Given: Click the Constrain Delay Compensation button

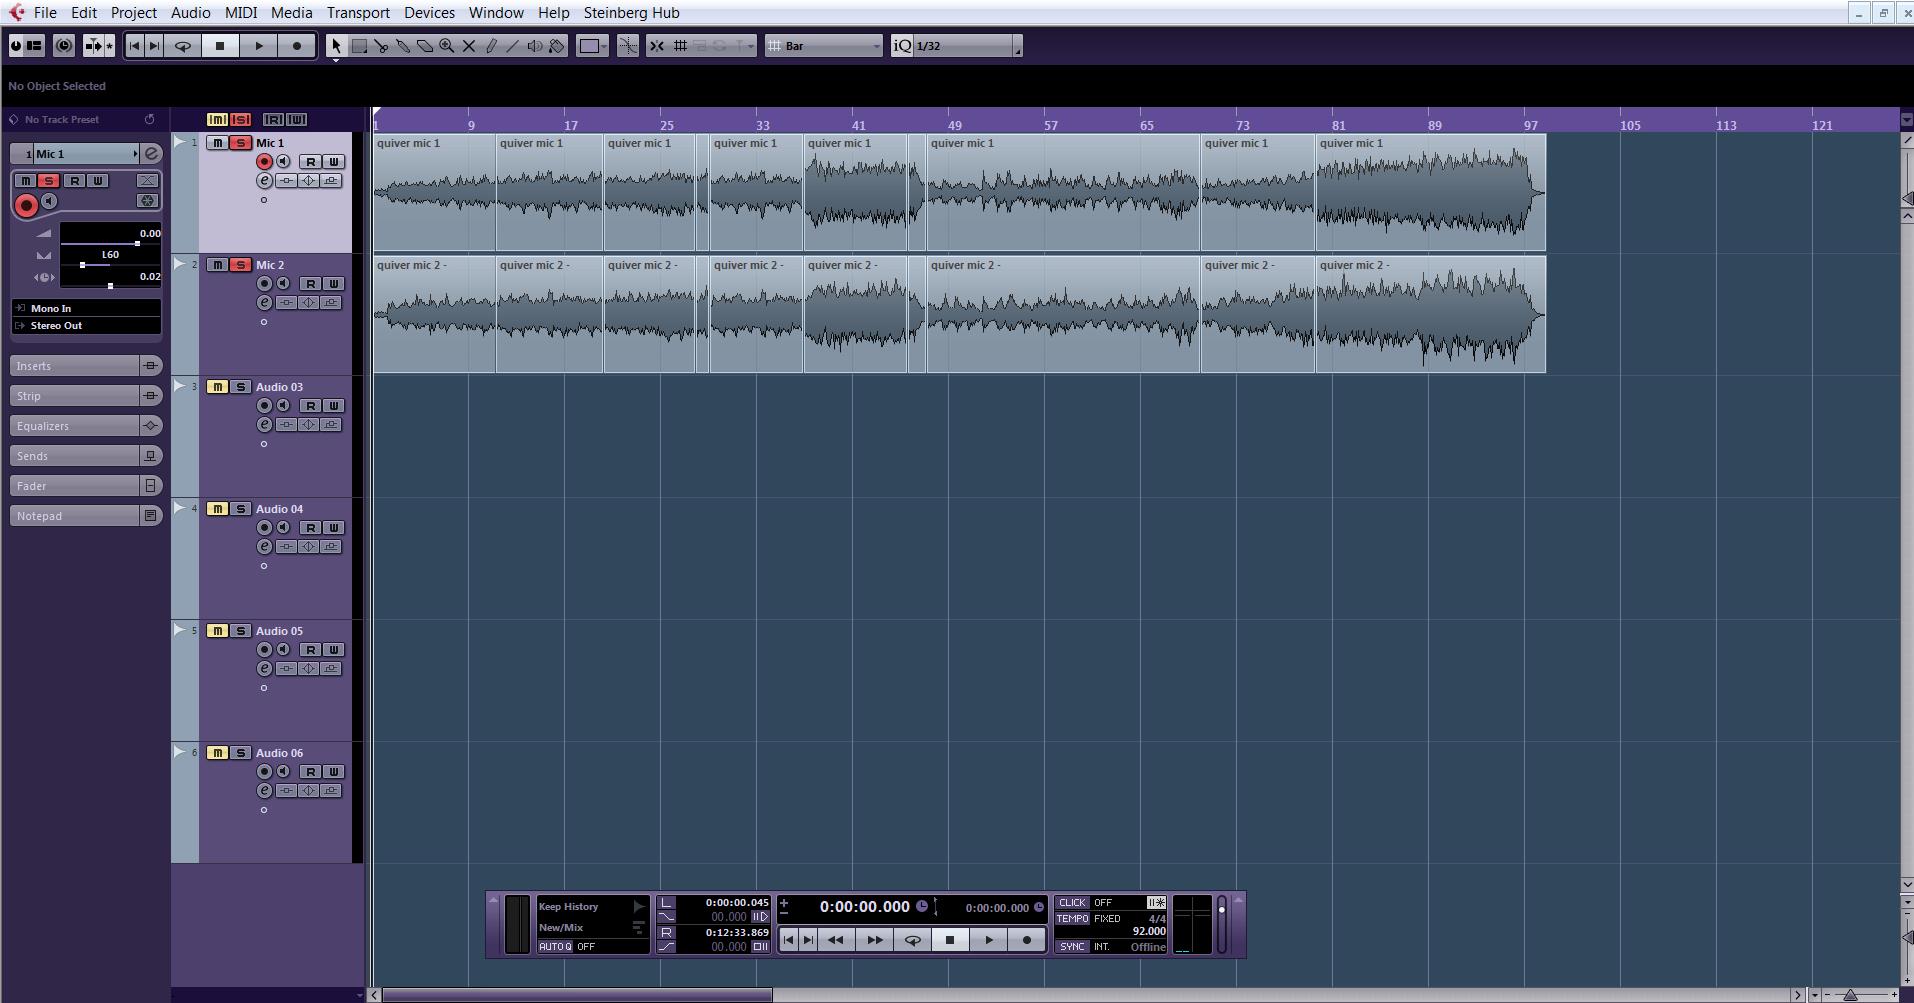Looking at the screenshot, I should pyautogui.click(x=64, y=46).
